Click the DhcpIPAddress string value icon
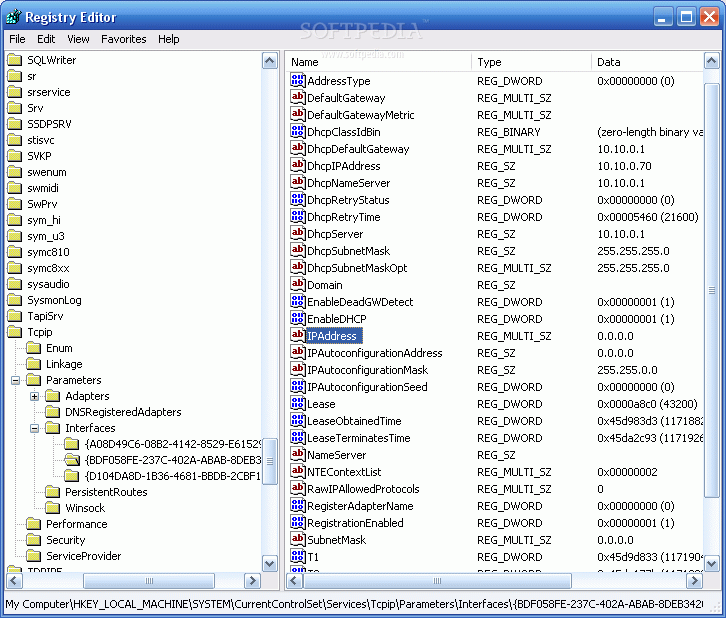 click(298, 166)
